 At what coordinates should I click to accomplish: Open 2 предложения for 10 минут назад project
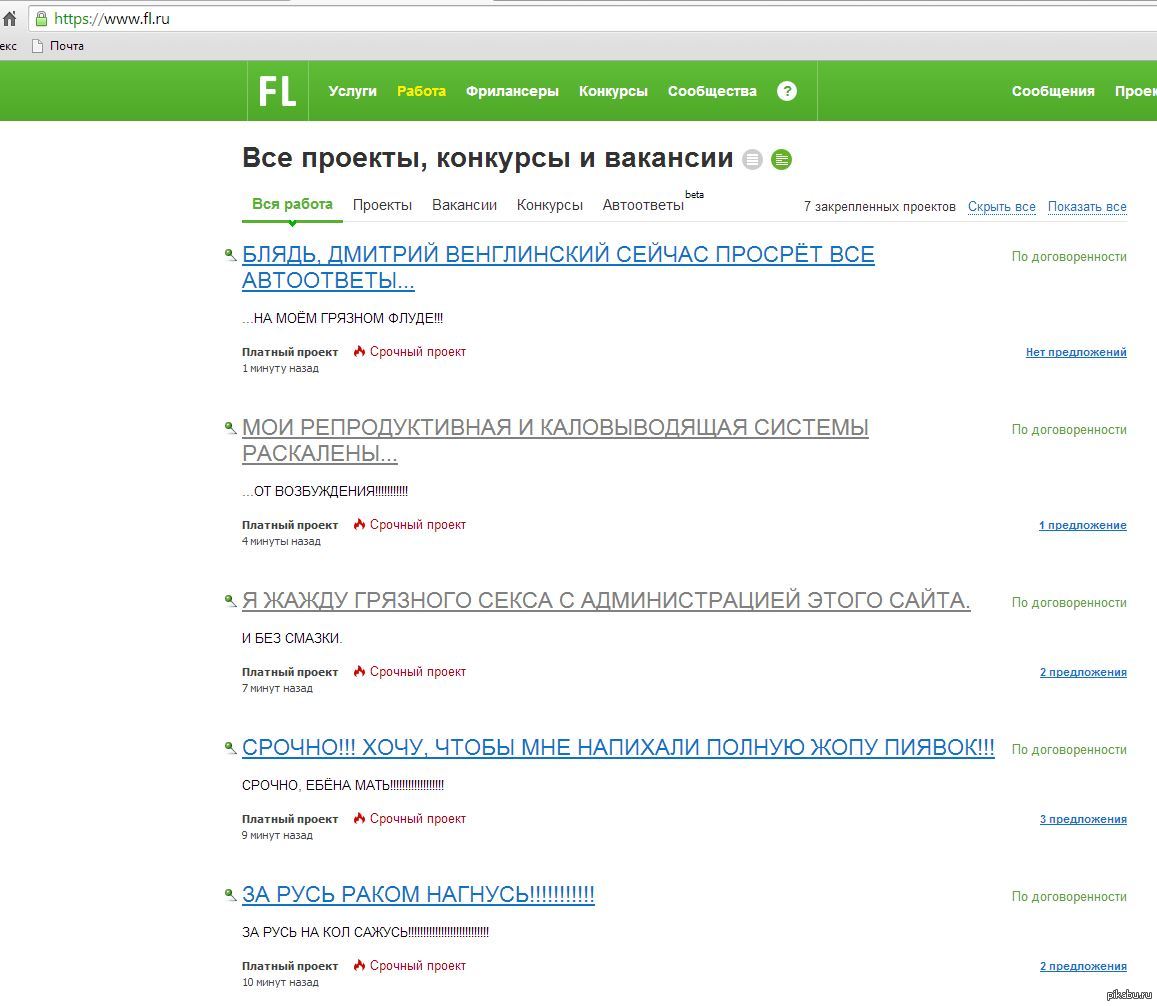pos(1083,965)
